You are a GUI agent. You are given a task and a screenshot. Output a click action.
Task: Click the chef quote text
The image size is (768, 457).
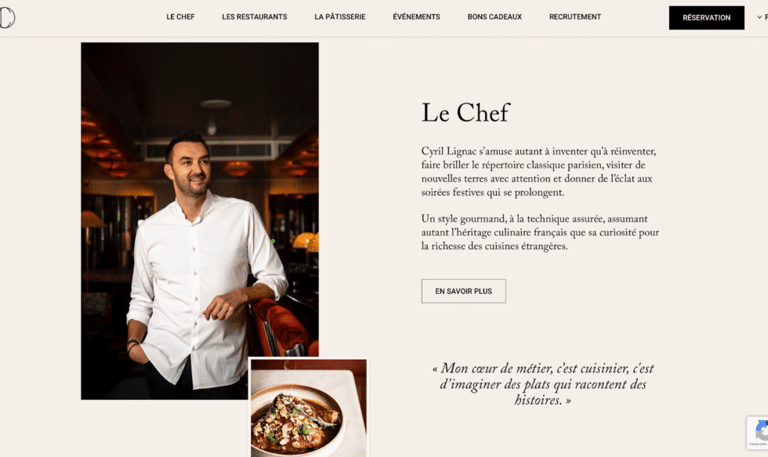(543, 384)
